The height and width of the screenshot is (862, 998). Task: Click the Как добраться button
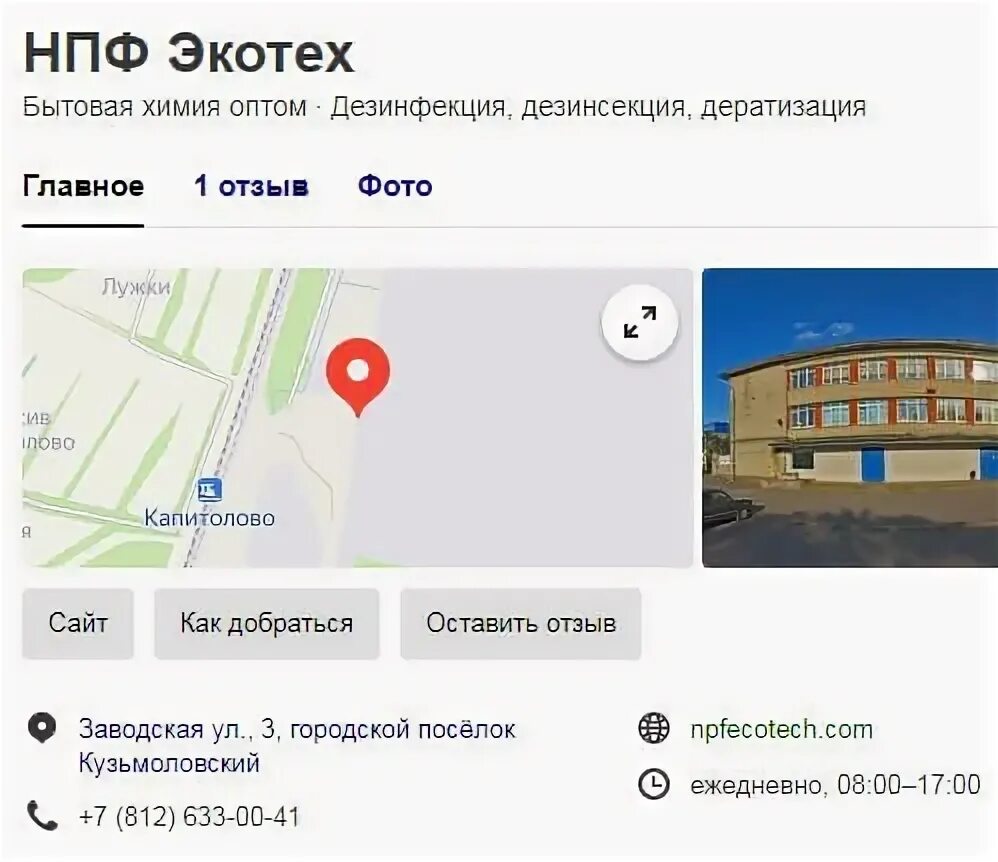pos(267,624)
